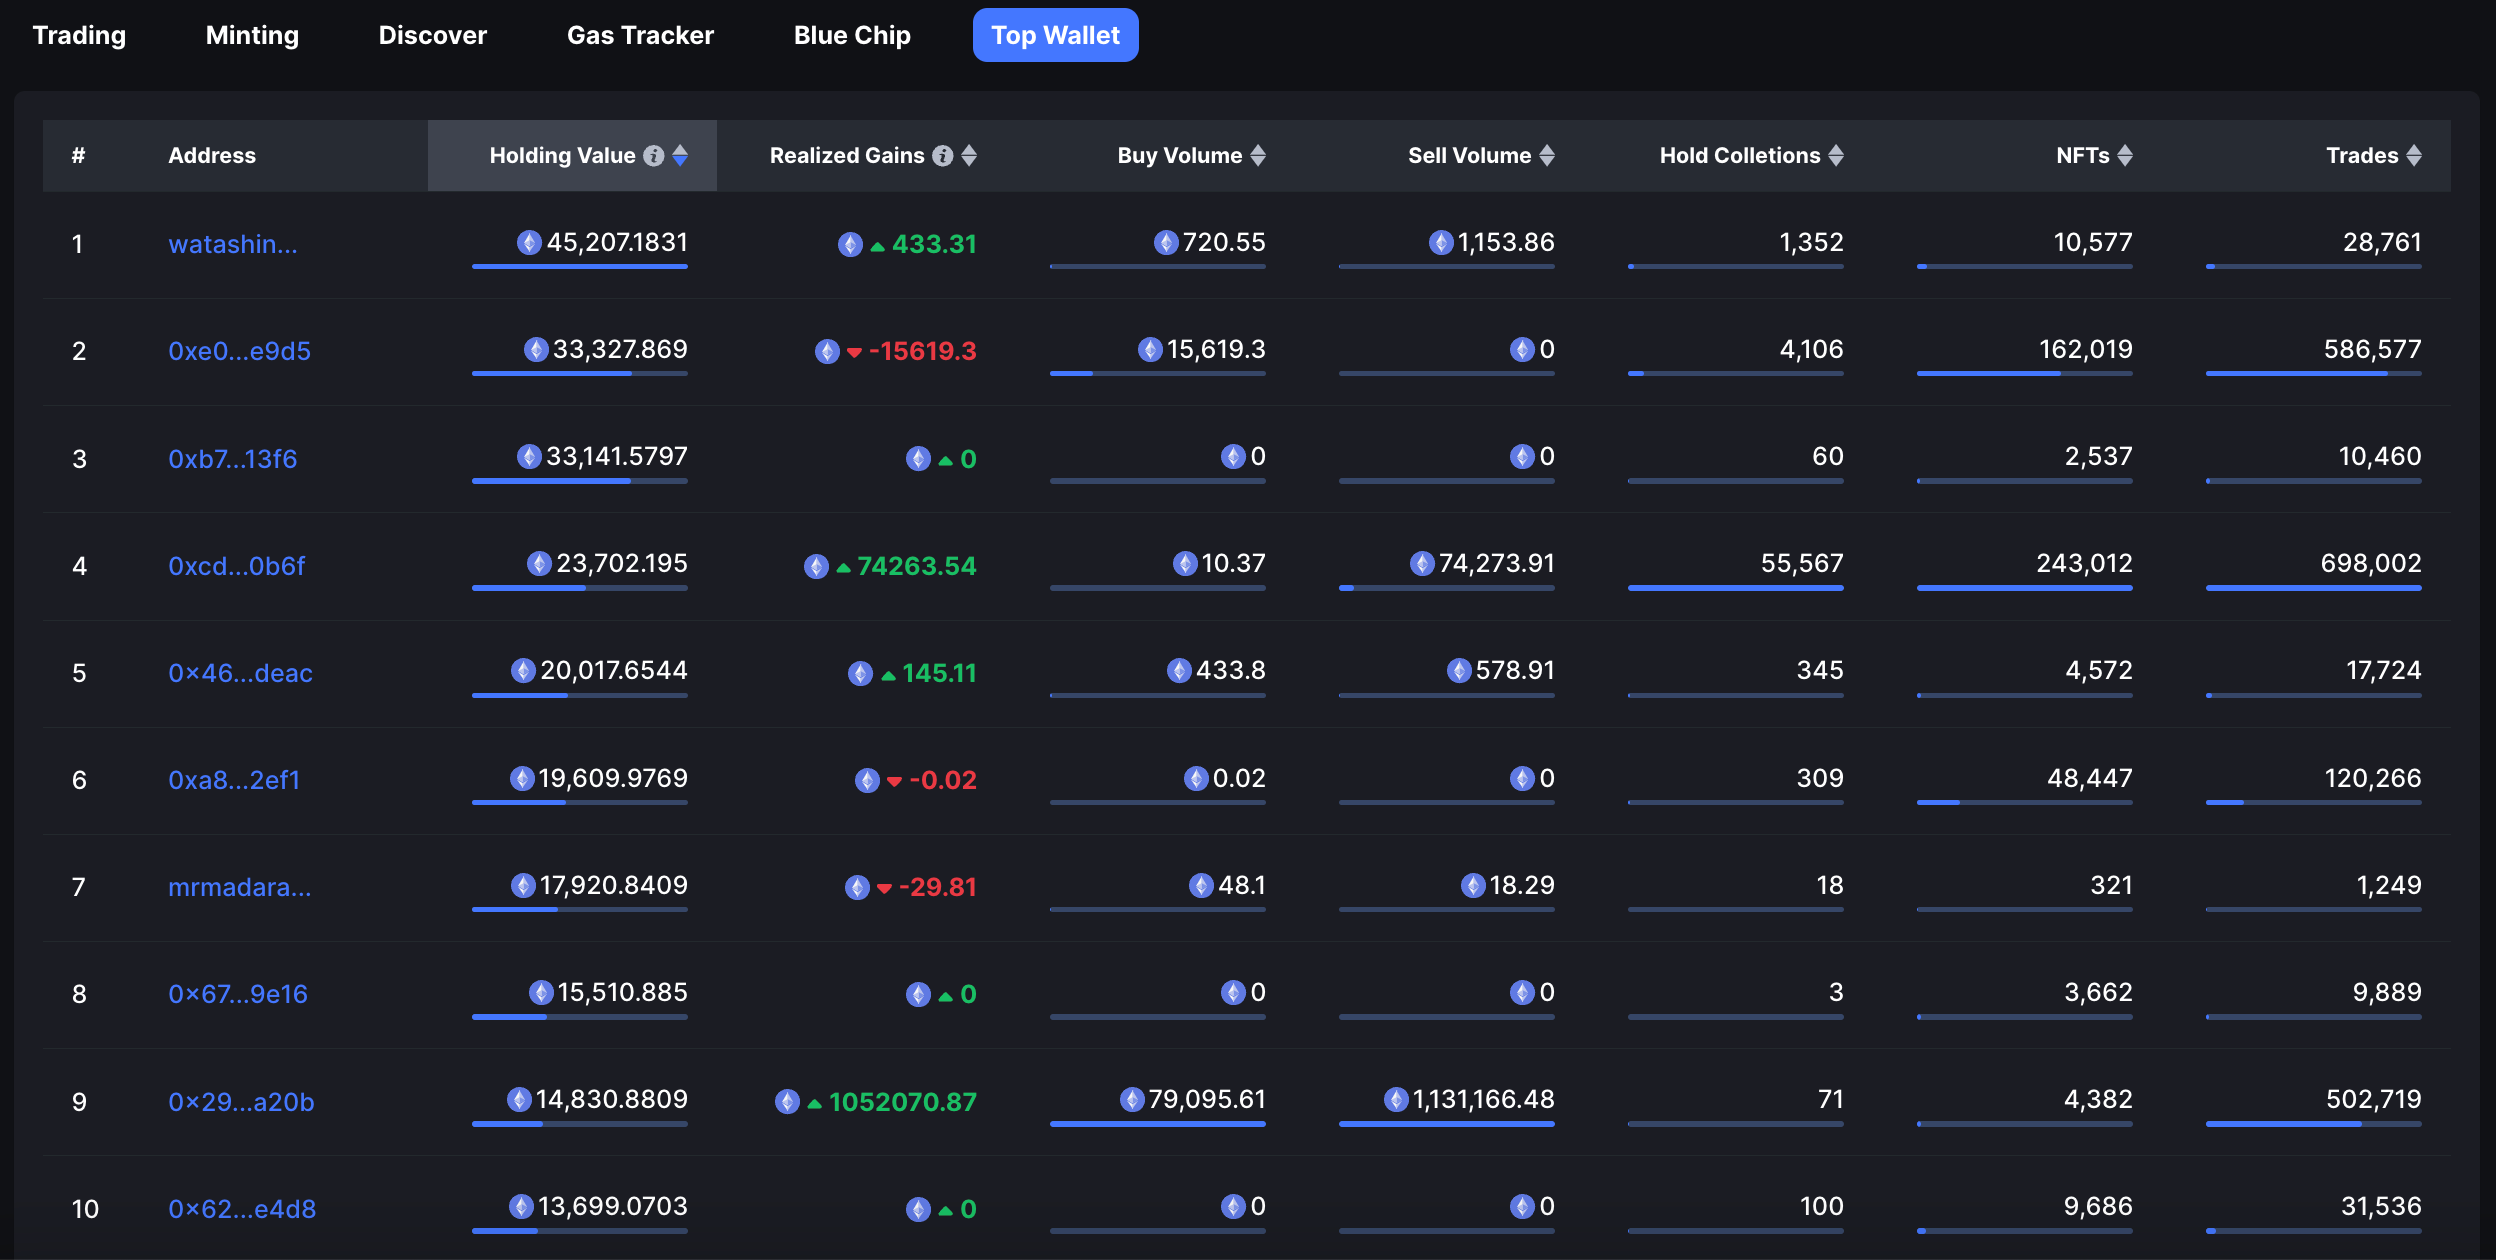Select the Top Wallet tab
This screenshot has height=1260, width=2496.
pyautogui.click(x=1055, y=35)
